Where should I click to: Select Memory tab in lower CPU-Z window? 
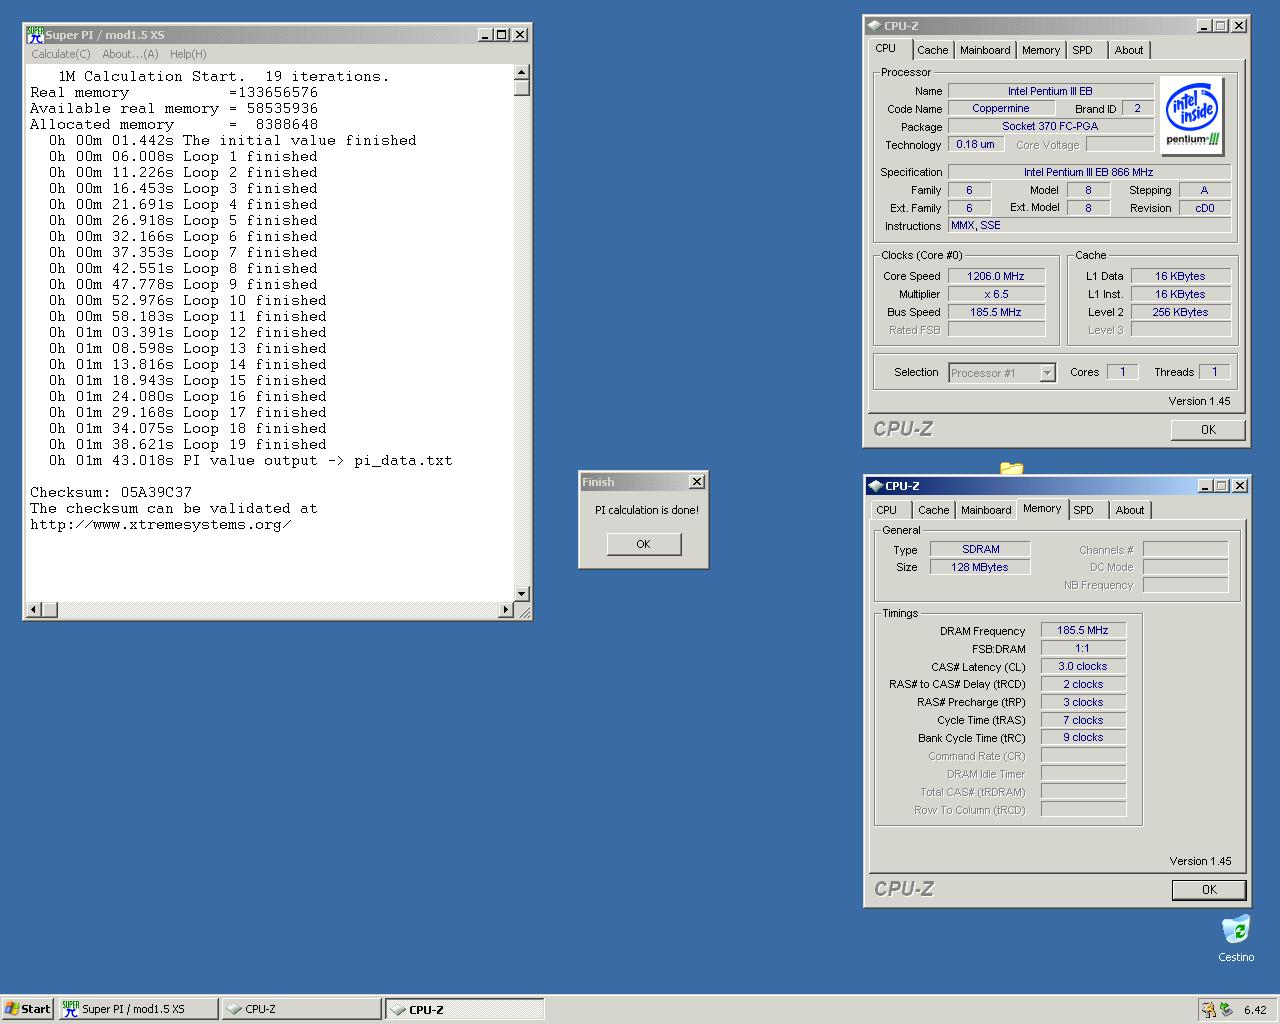pos(1042,508)
